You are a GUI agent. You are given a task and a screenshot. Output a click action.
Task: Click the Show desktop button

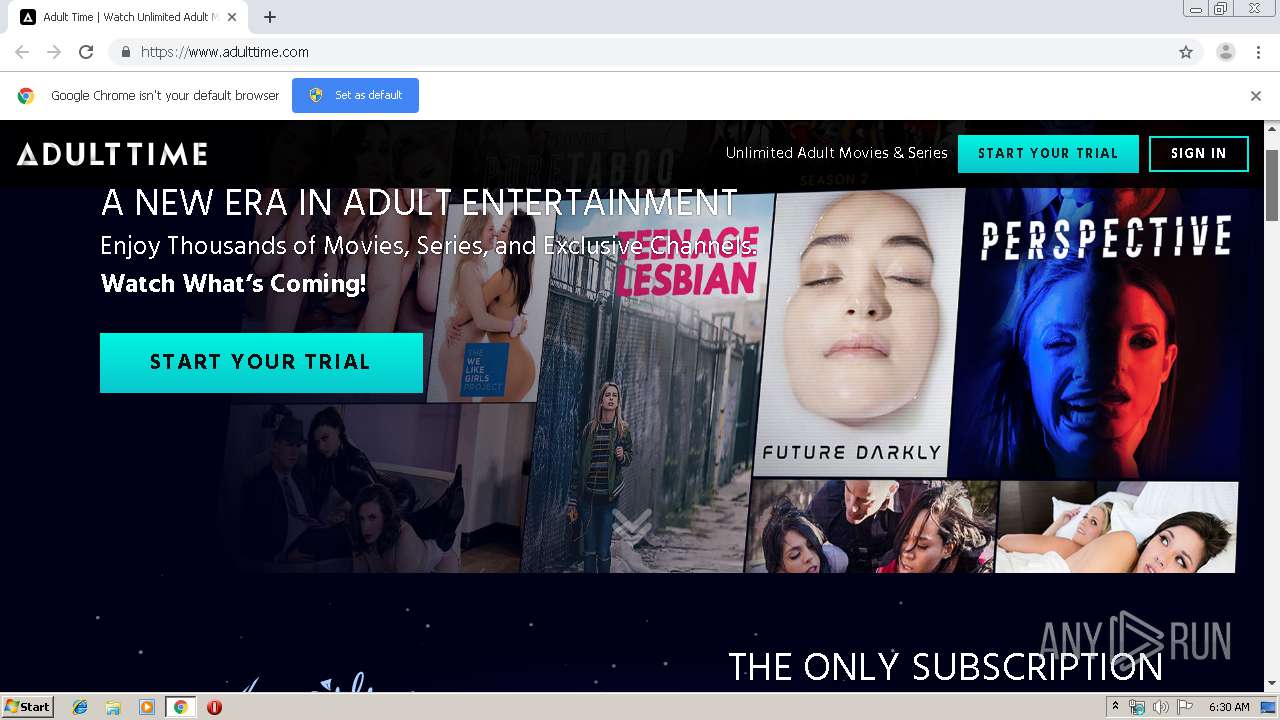tap(1270, 707)
